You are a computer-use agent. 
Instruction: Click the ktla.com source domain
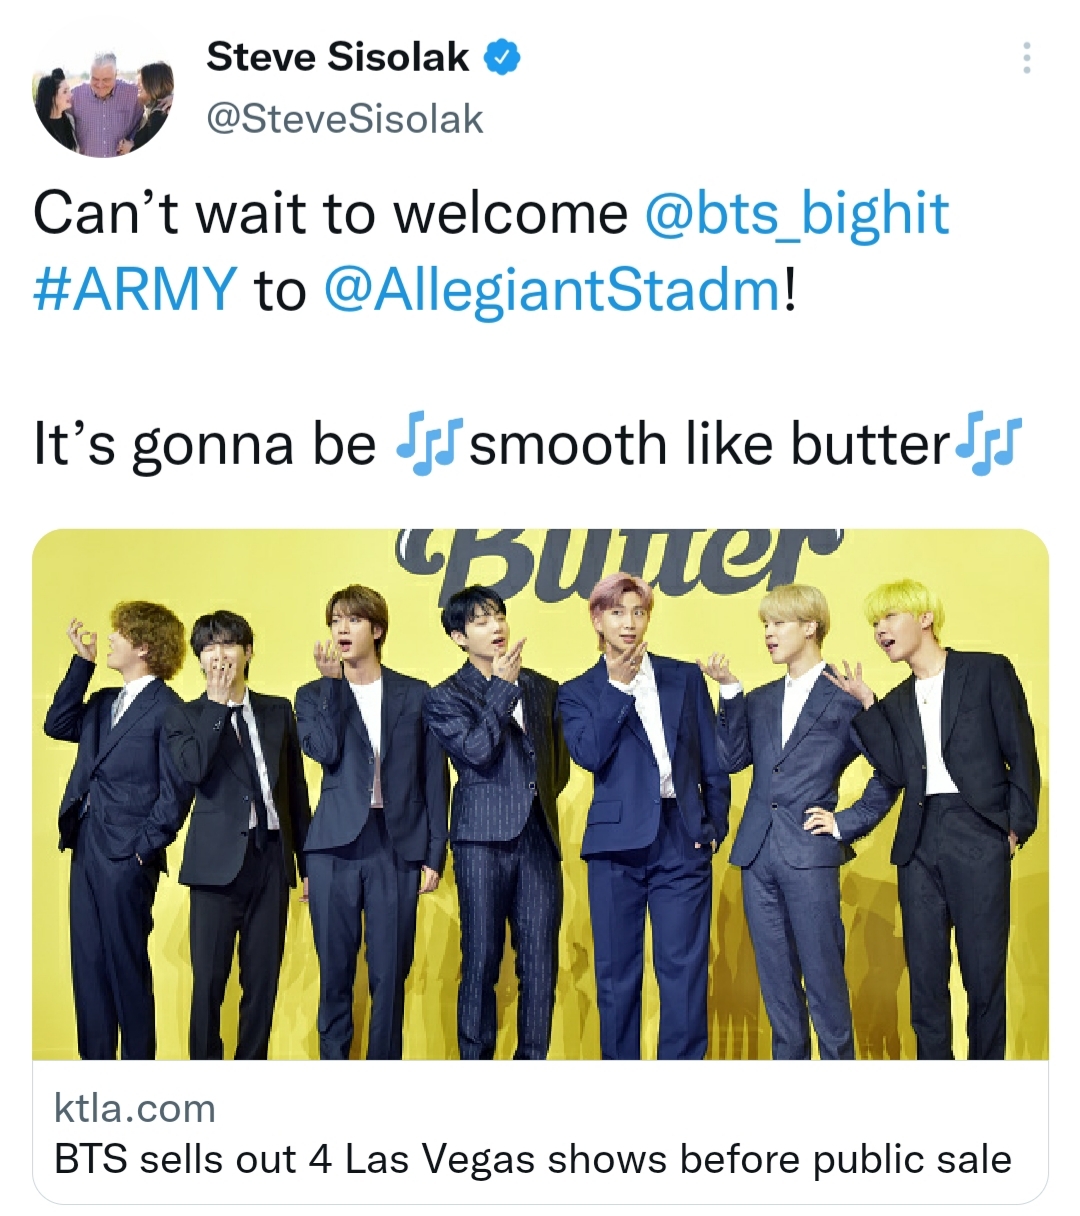[x=135, y=1108]
